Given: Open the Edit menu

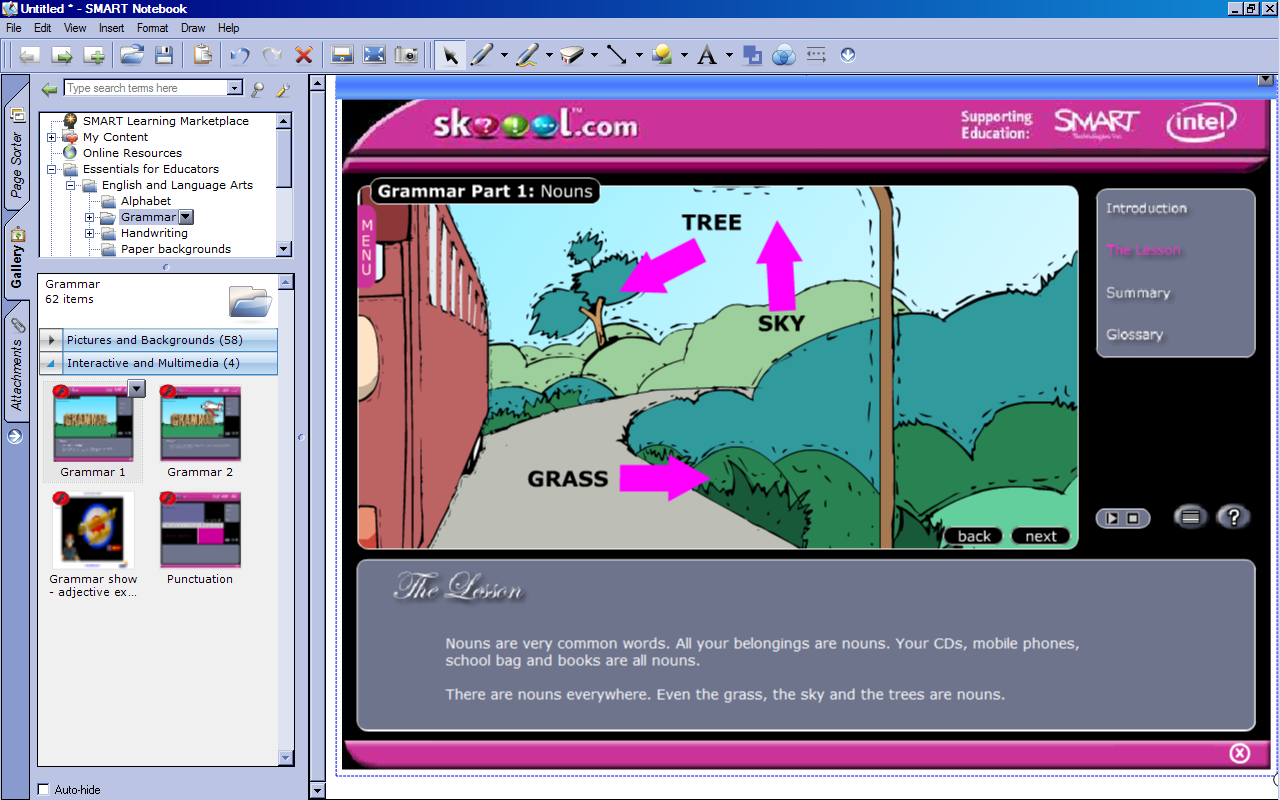Looking at the screenshot, I should pyautogui.click(x=43, y=28).
